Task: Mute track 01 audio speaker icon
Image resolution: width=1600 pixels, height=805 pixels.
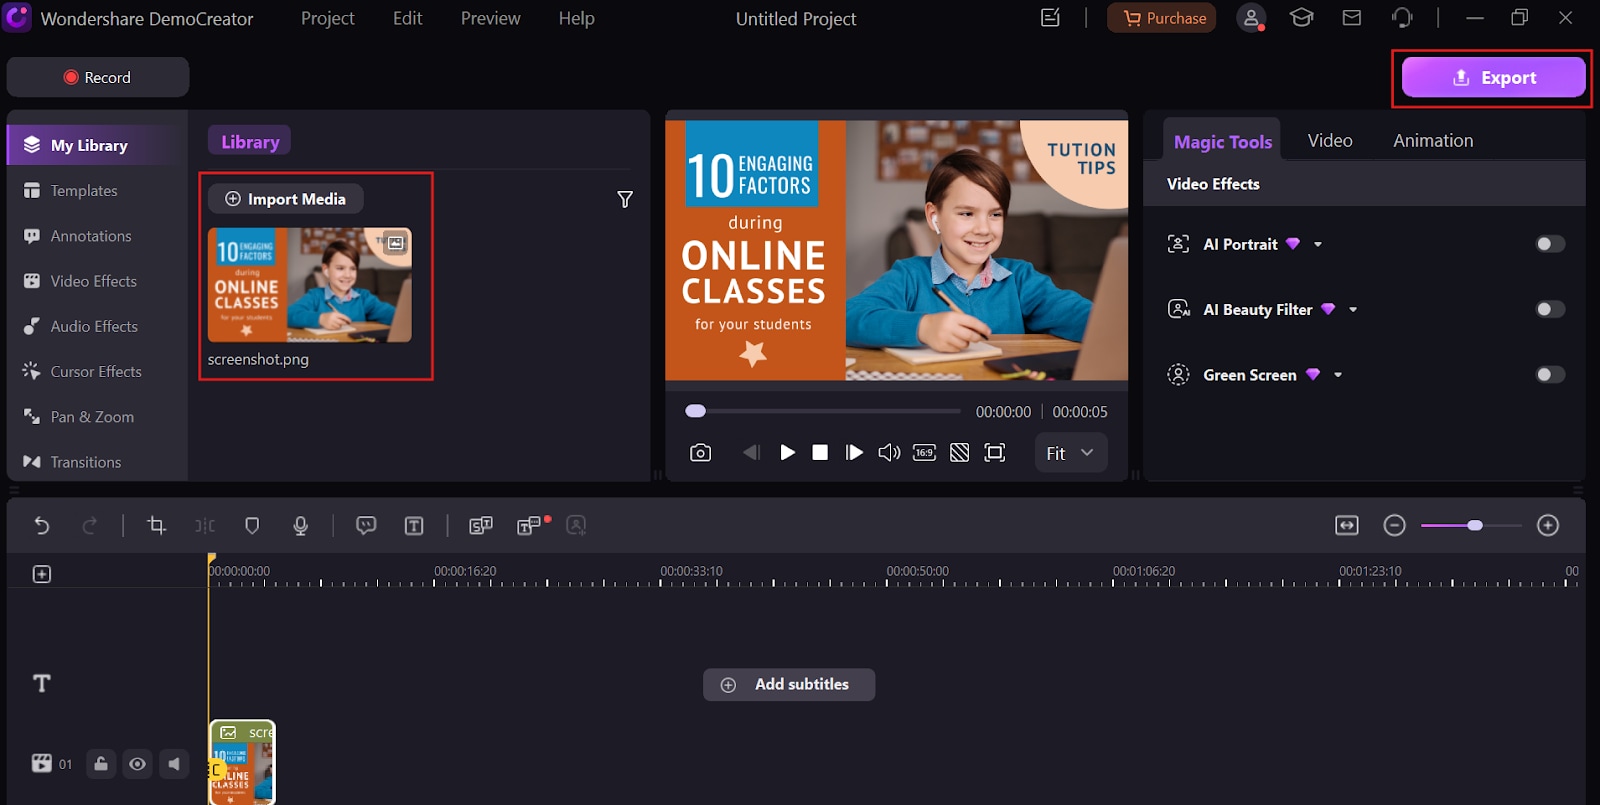Action: pos(175,764)
